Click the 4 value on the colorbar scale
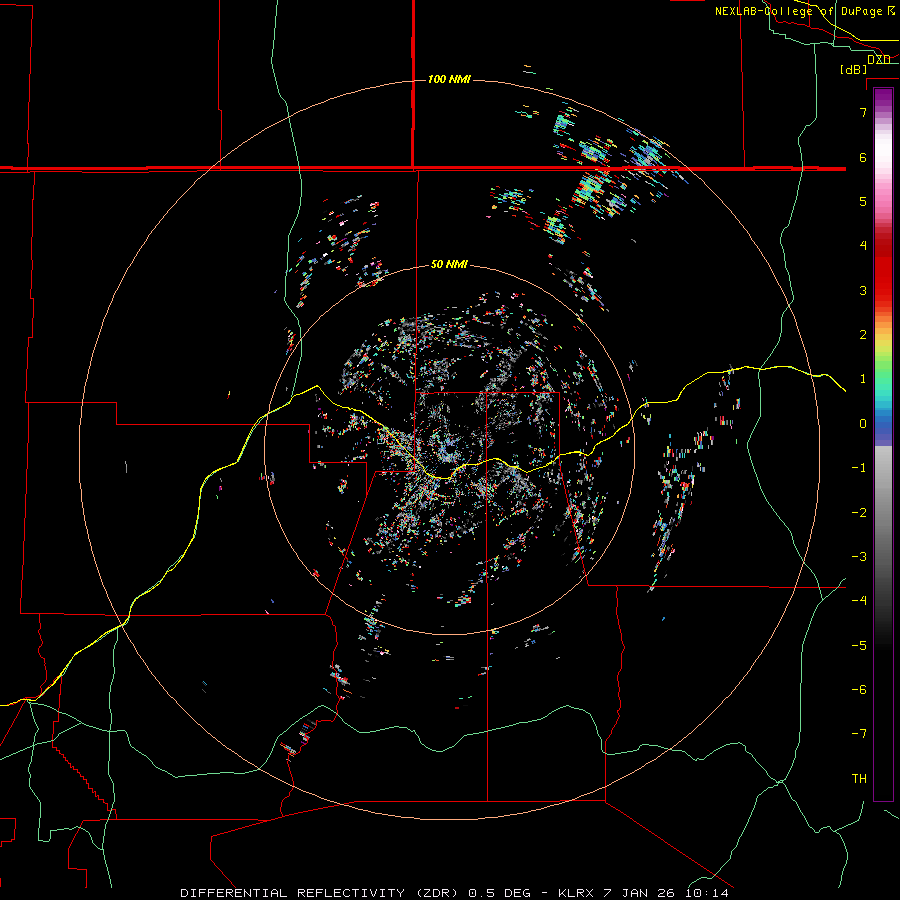The height and width of the screenshot is (900, 900). point(863,246)
